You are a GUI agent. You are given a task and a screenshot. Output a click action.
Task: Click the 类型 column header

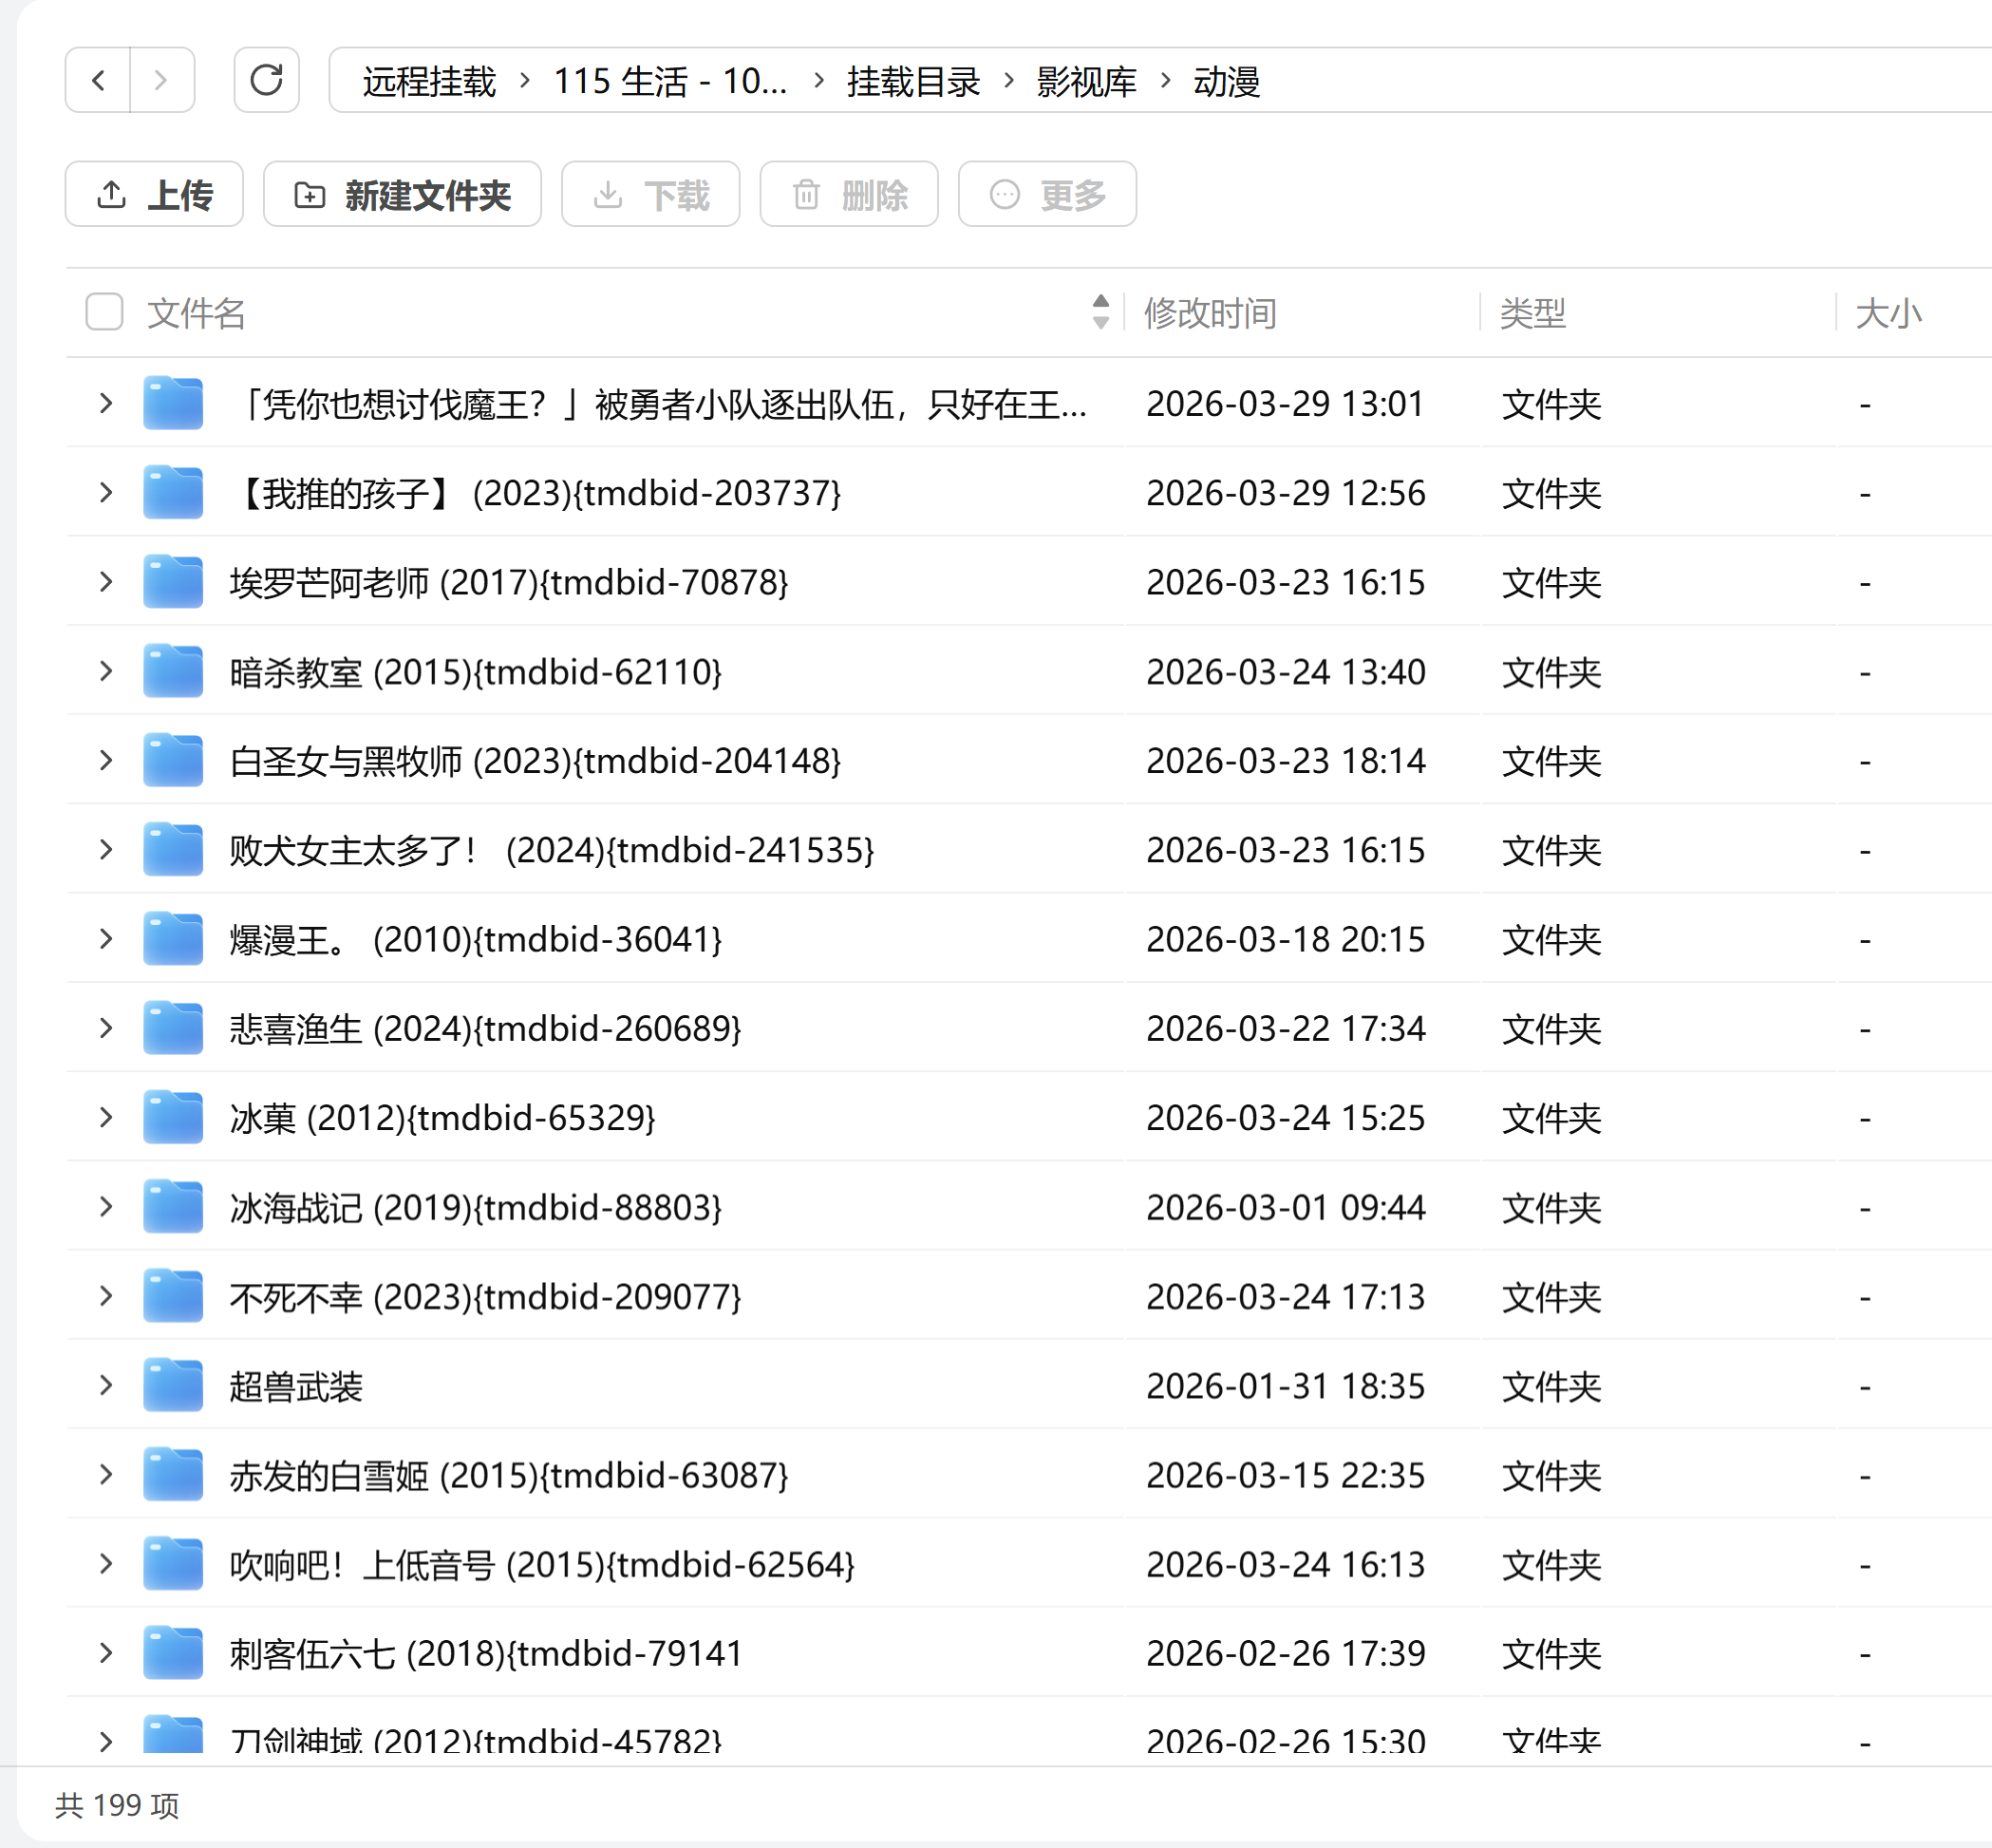[x=1533, y=313]
